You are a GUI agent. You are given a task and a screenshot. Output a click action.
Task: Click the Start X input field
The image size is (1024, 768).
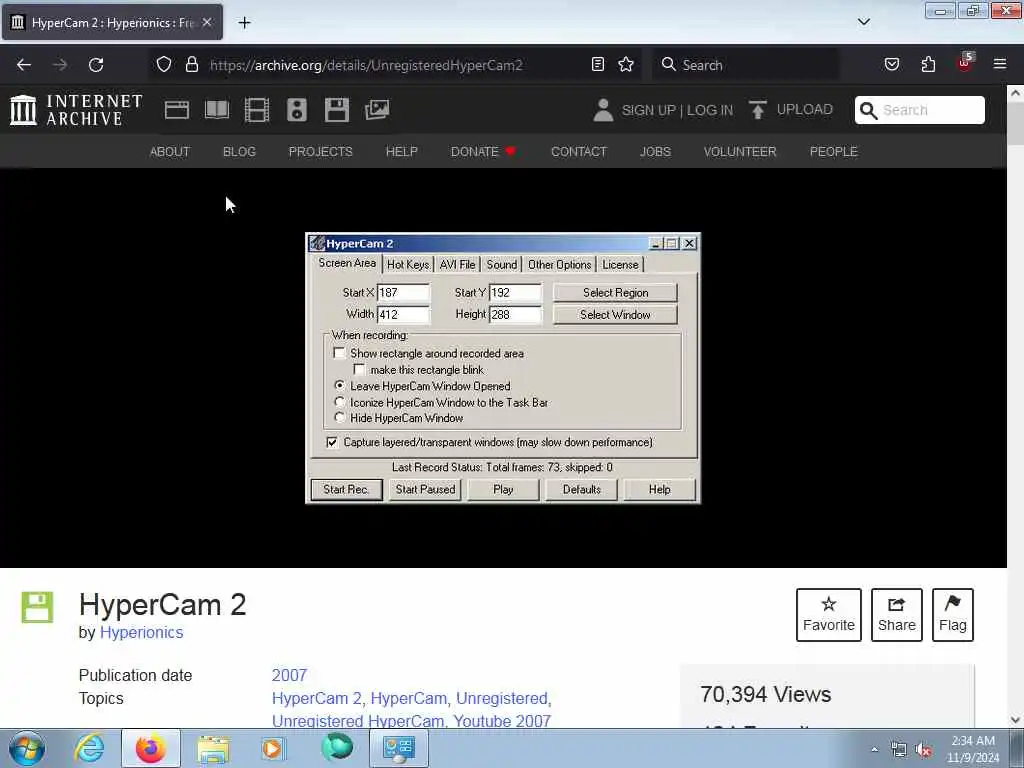tap(403, 293)
